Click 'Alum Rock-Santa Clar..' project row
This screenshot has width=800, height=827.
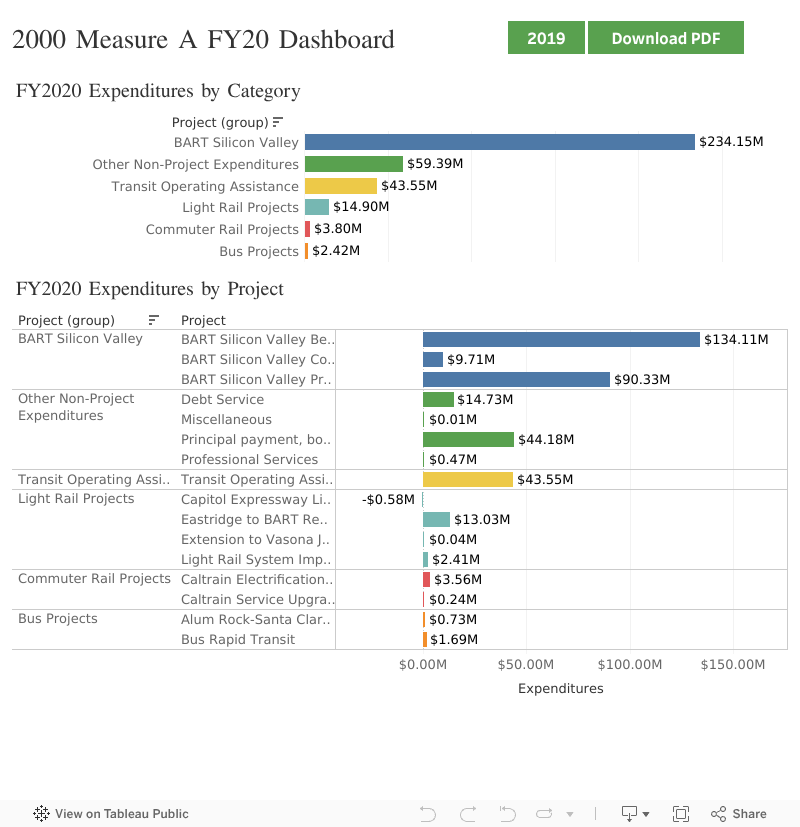pos(255,619)
